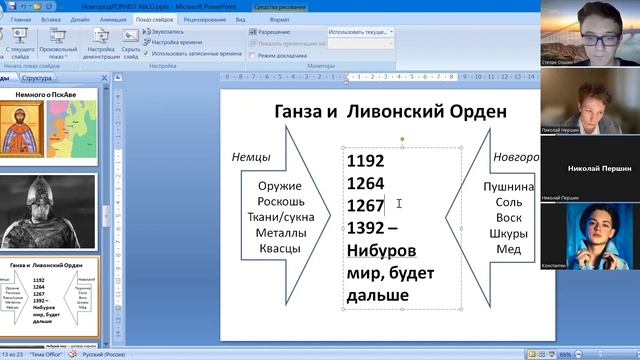This screenshot has height=360, width=640.
Task: Click the 'Средства рисования' contextual tab header
Action: (280, 7)
